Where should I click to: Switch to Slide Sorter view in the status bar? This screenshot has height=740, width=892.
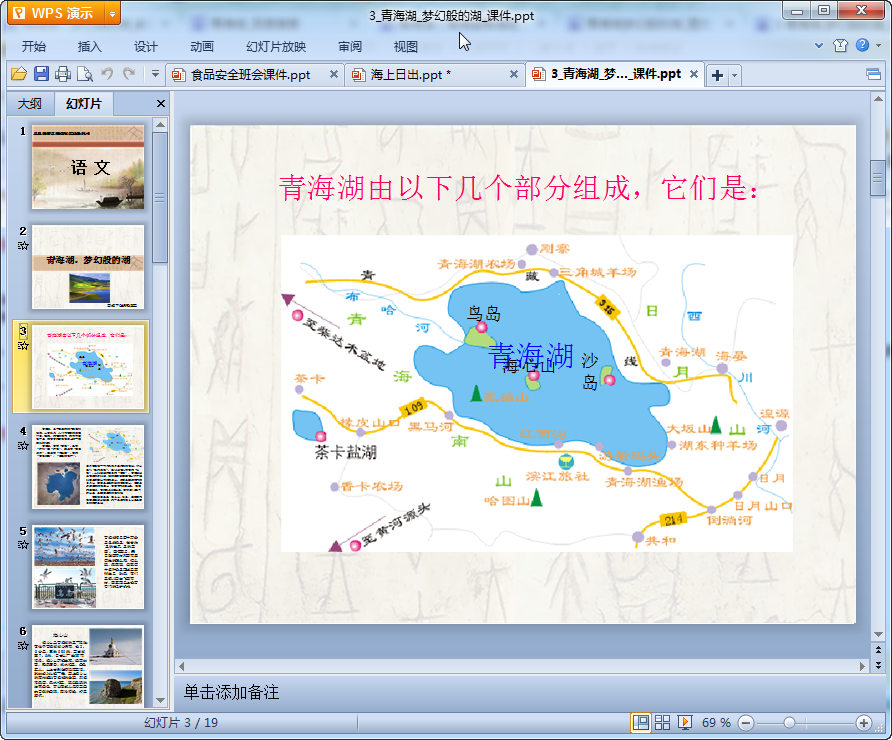point(662,722)
